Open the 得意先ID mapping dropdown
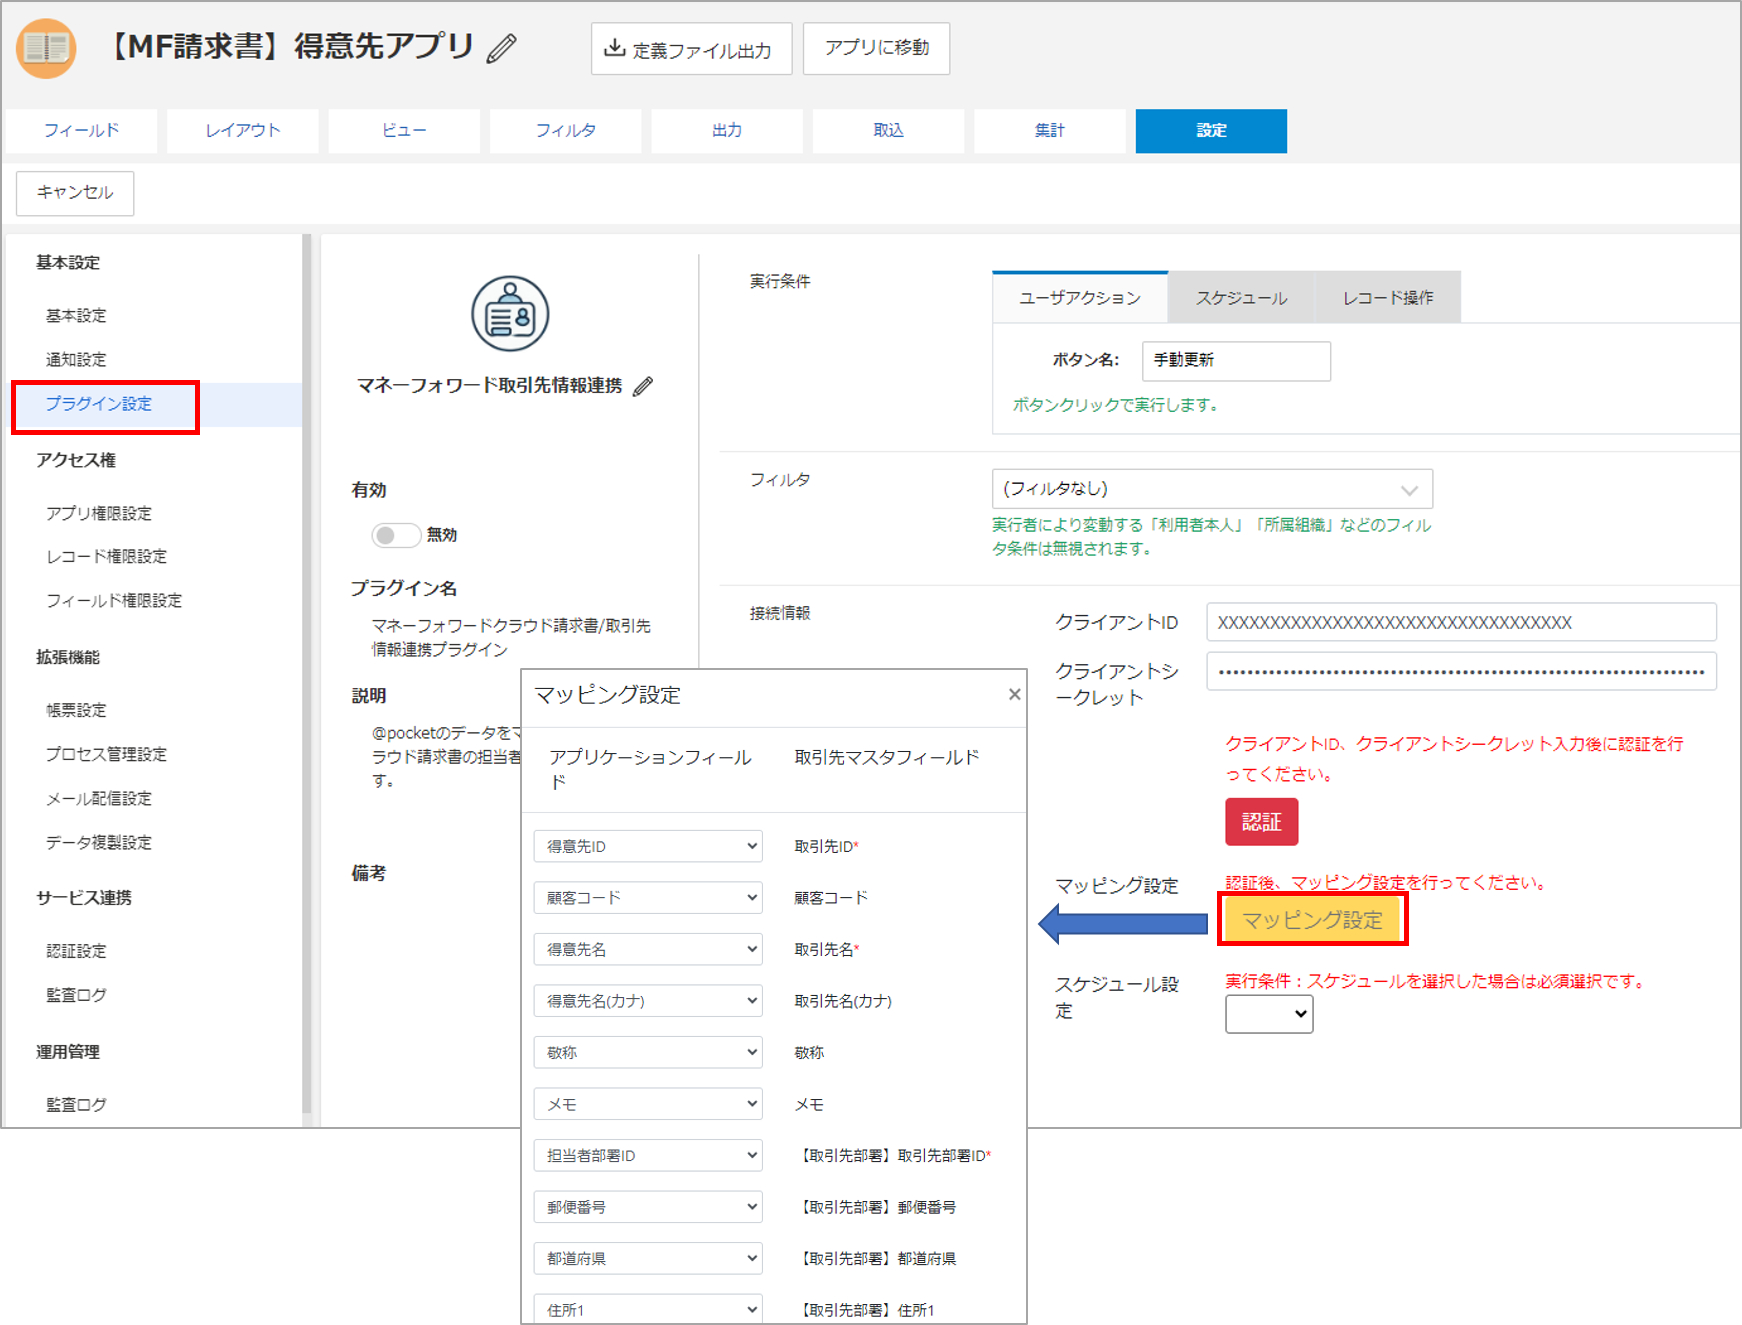Viewport: 1742px width, 1325px height. (x=648, y=846)
